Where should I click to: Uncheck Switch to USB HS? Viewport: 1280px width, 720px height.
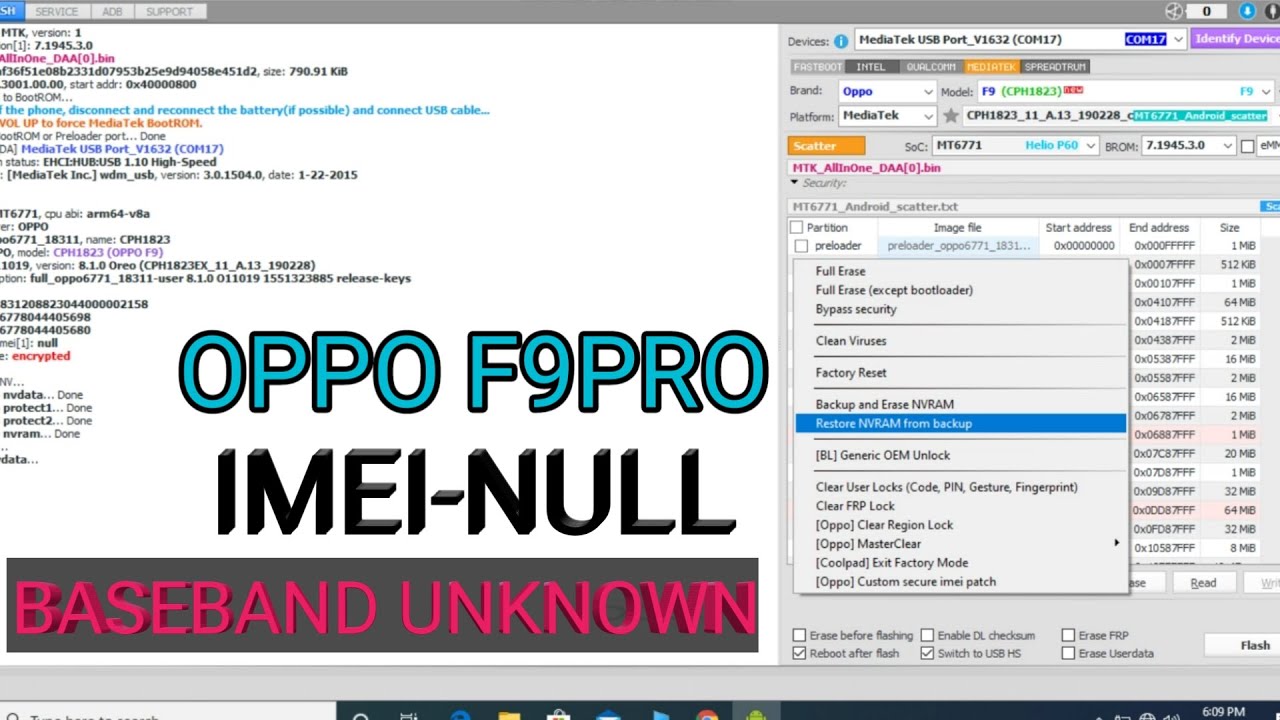click(927, 653)
